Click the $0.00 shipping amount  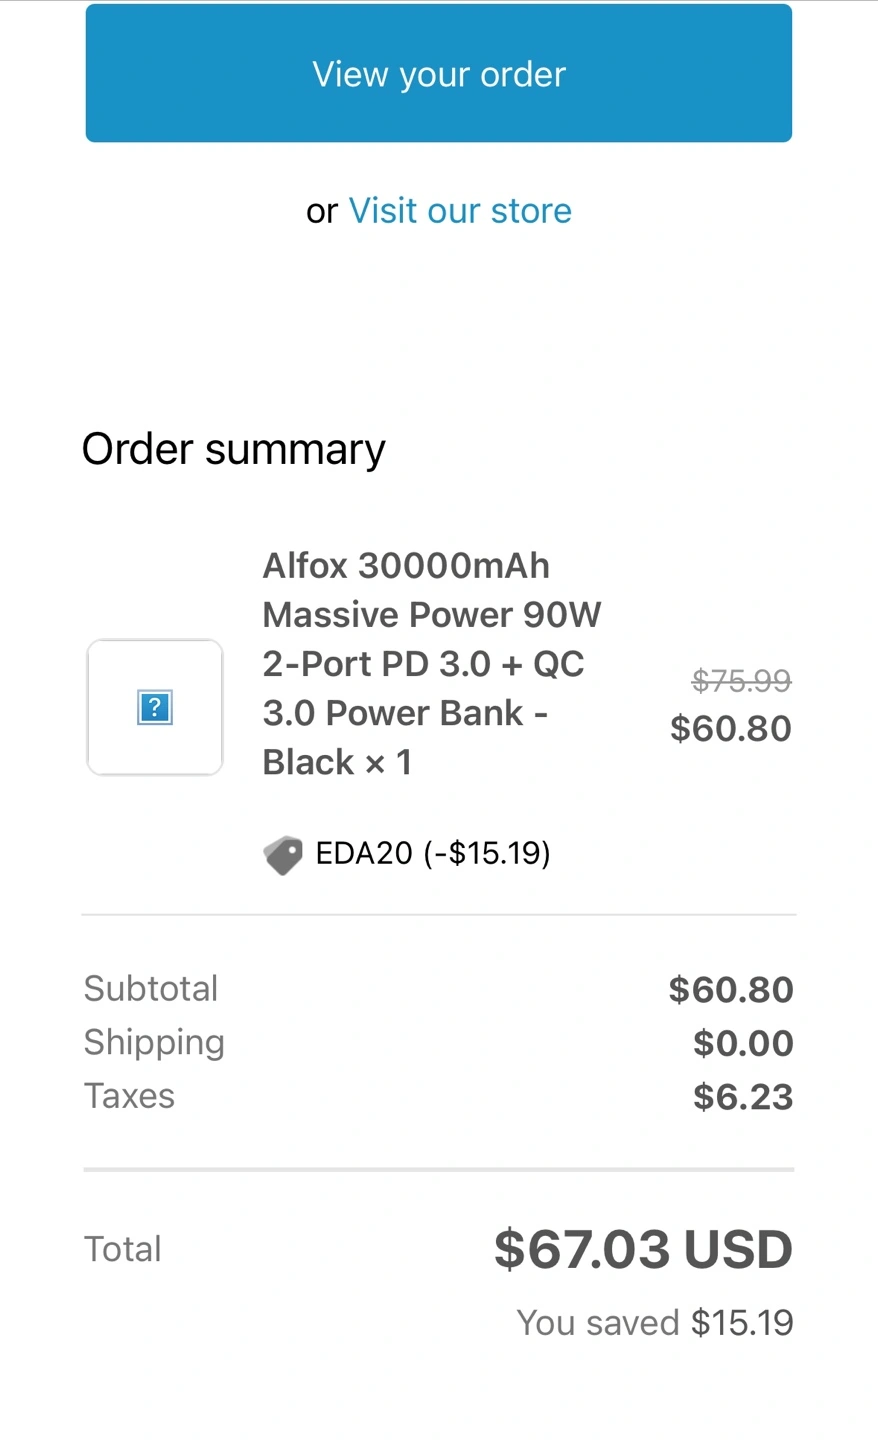[x=743, y=1043]
